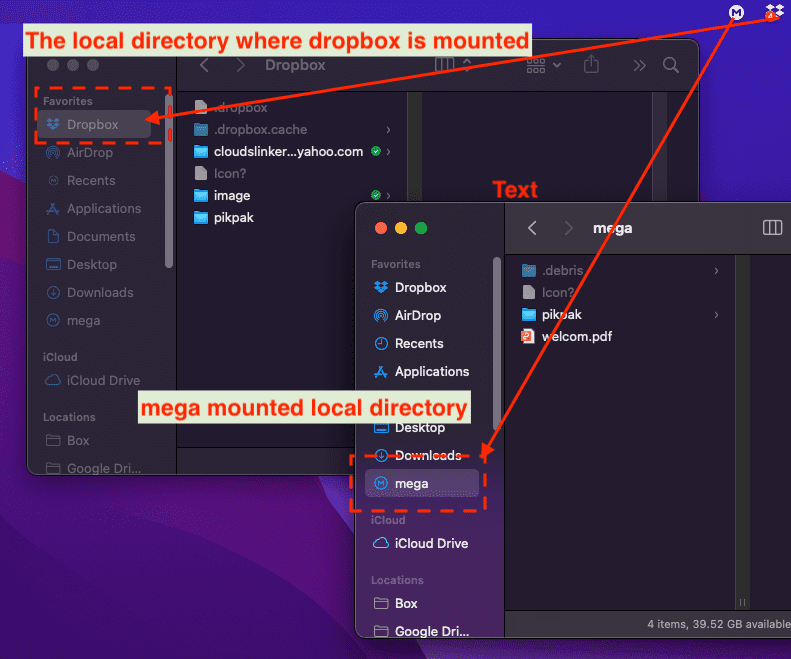
Task: Go back in the Dropbox Finder window
Action: coord(204,65)
